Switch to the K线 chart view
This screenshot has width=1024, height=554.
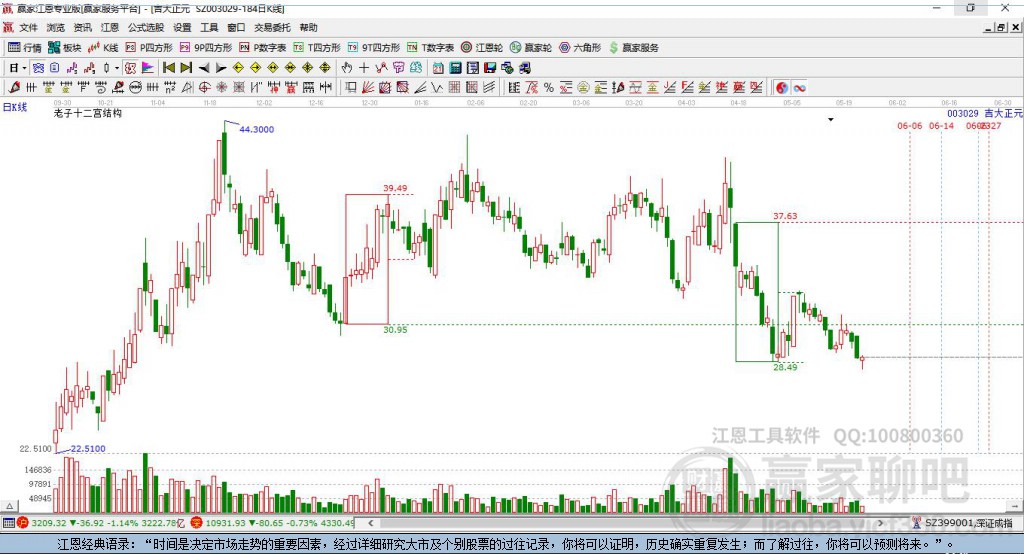coord(103,48)
